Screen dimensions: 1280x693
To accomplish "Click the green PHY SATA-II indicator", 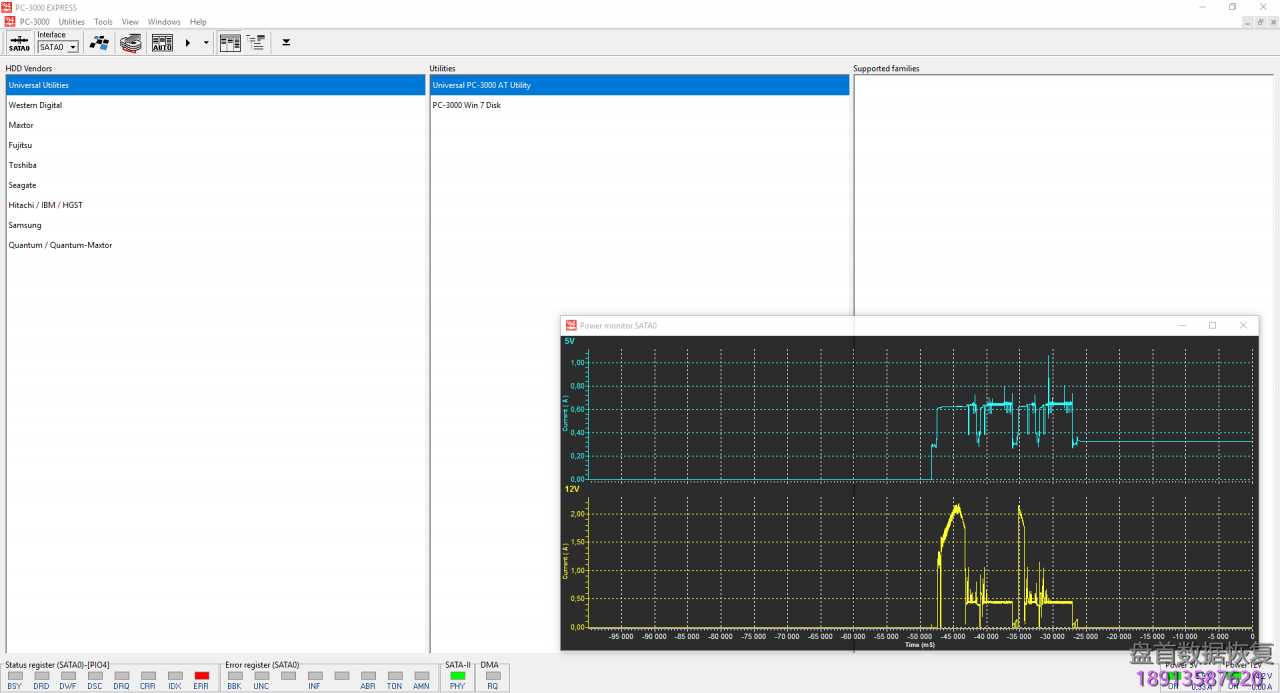I will 458,676.
